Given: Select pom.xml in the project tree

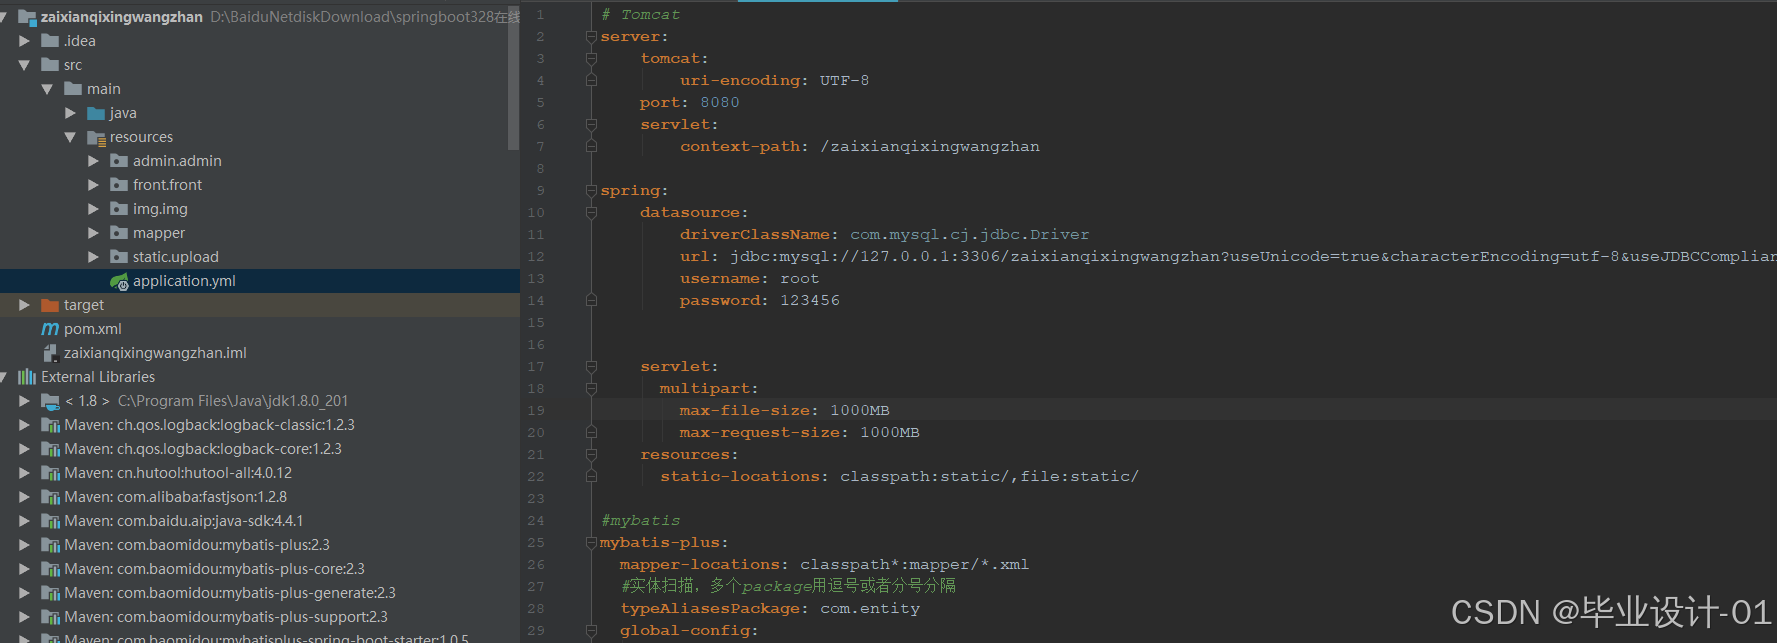Looking at the screenshot, I should click(x=260, y=329).
